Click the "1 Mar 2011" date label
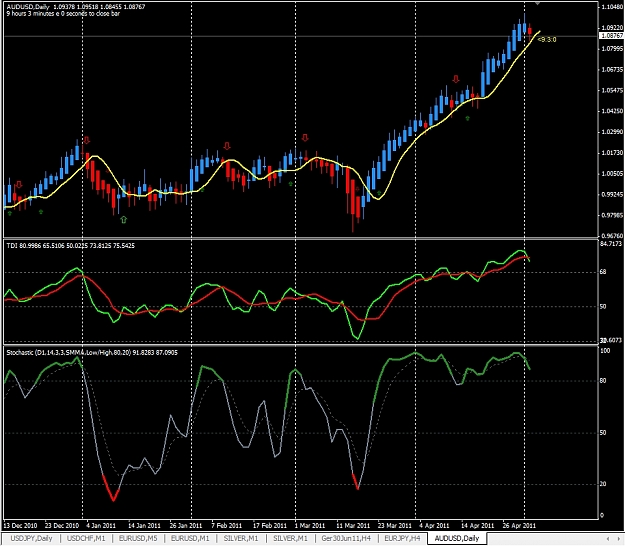This screenshot has height=546, width=625. pyautogui.click(x=310, y=526)
